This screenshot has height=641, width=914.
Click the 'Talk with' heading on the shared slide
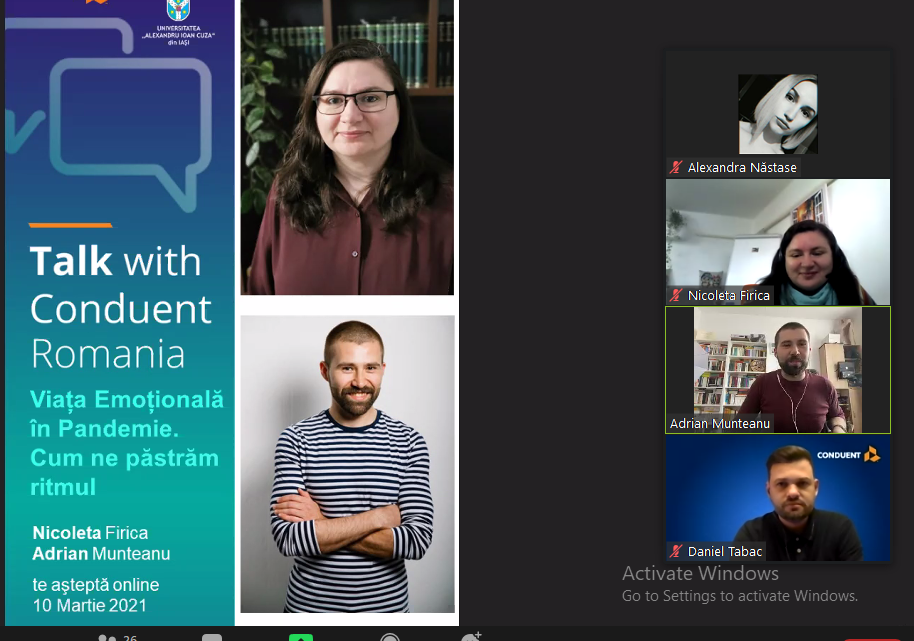115,260
